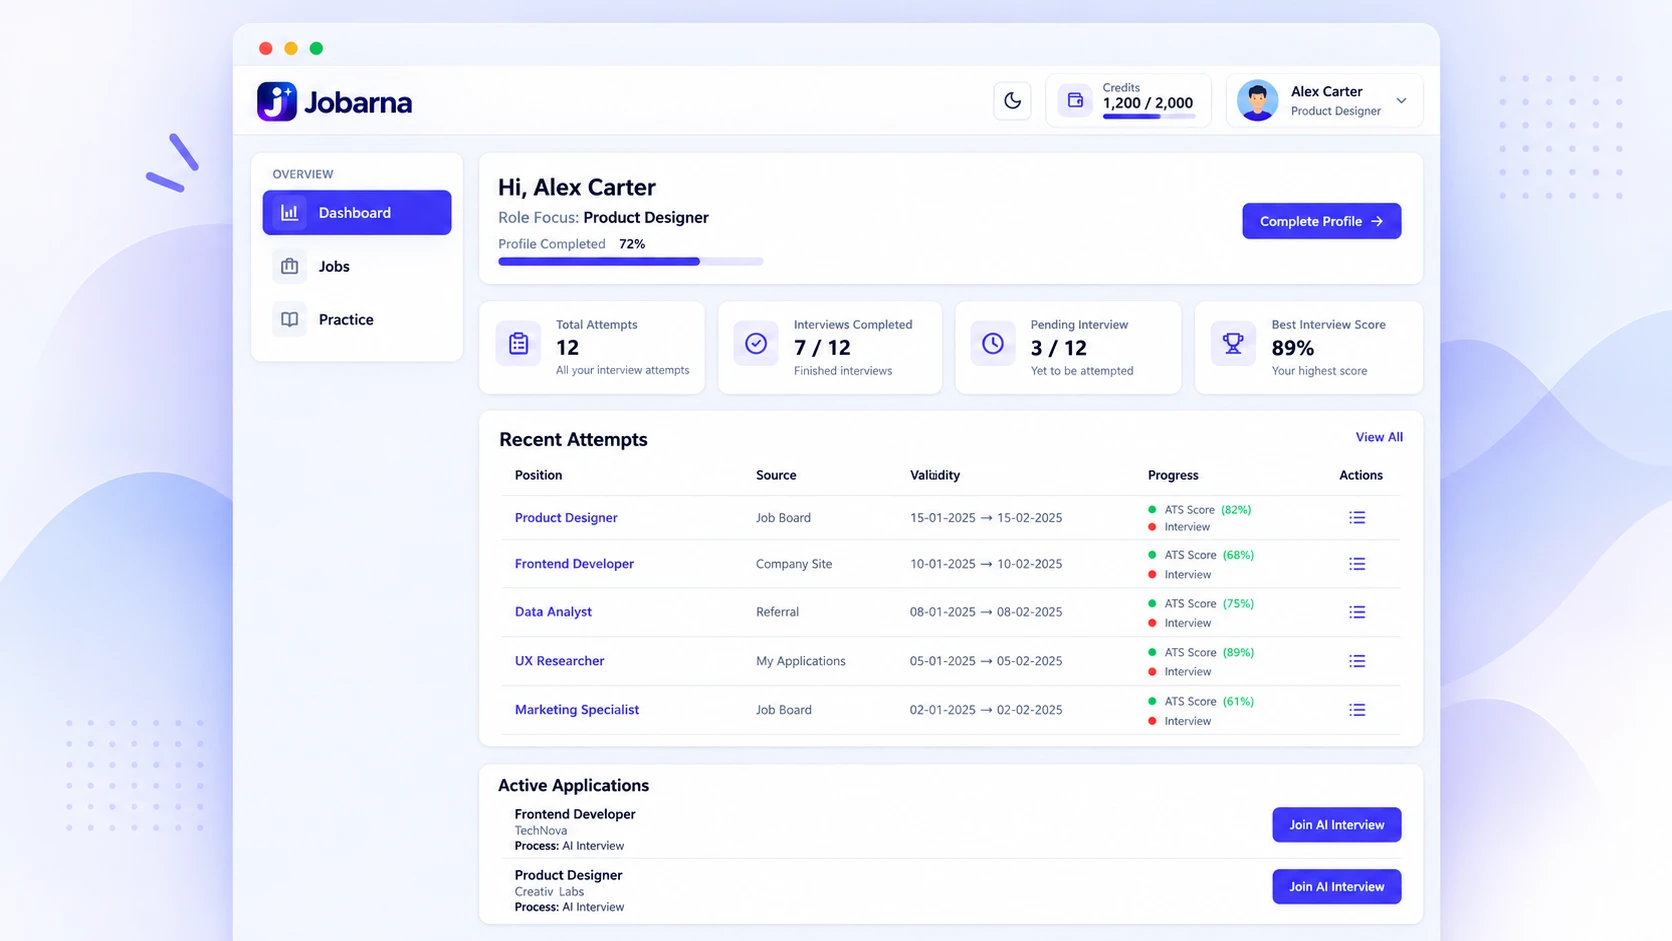Image resolution: width=1672 pixels, height=941 pixels.
Task: Click the Practice book icon
Action: pyautogui.click(x=290, y=319)
